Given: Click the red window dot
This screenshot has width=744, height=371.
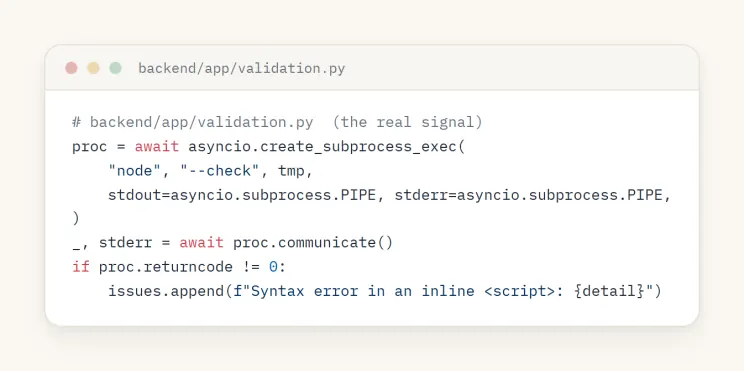Looking at the screenshot, I should click(71, 68).
